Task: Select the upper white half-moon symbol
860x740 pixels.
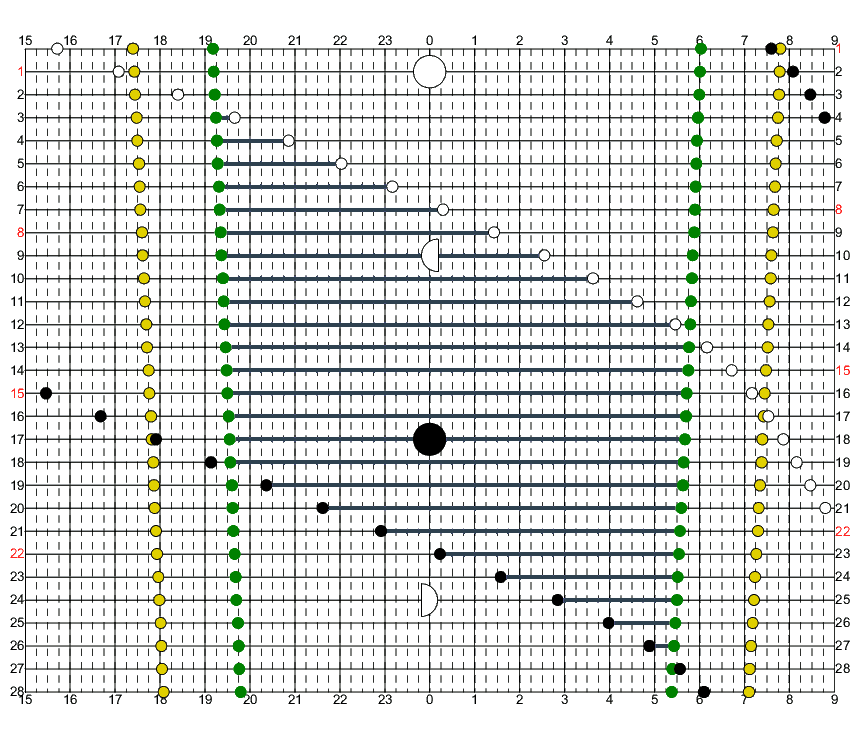Action: 431,255
